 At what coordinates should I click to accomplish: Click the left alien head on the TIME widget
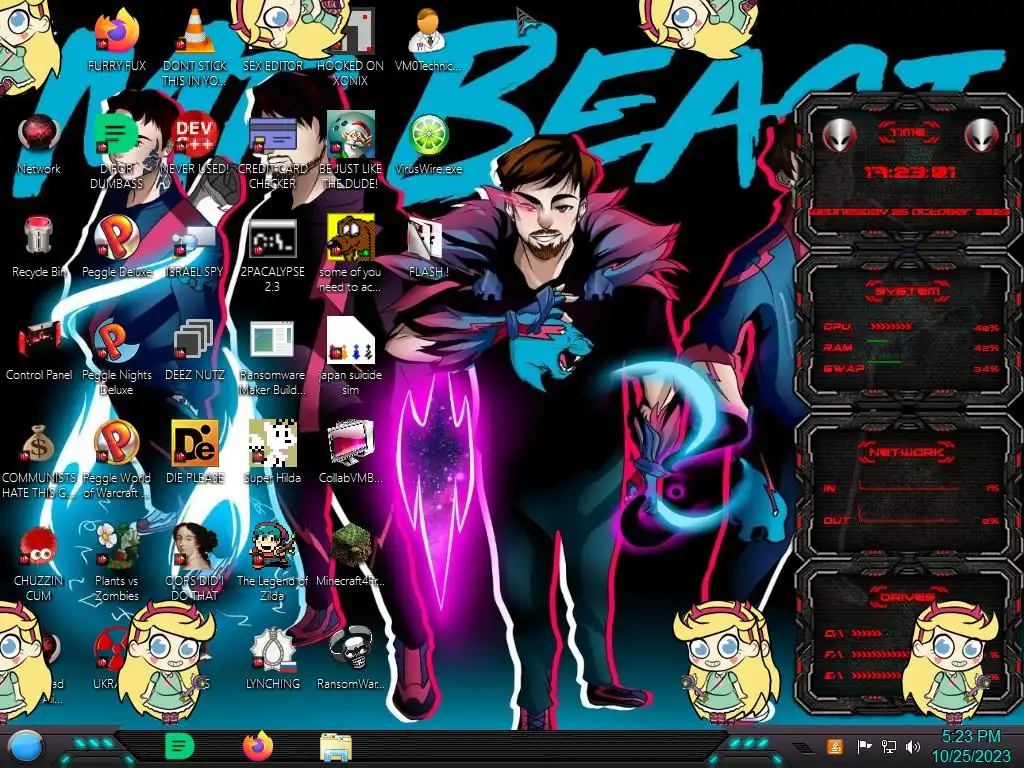click(839, 135)
